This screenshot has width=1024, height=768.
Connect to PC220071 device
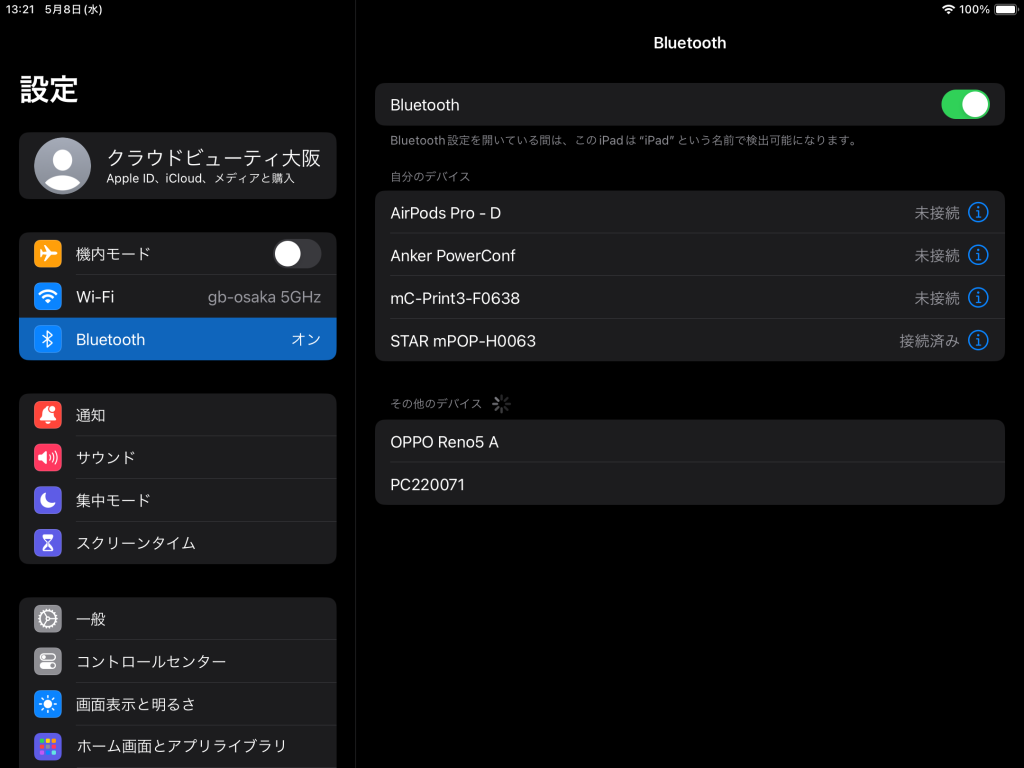pos(688,485)
